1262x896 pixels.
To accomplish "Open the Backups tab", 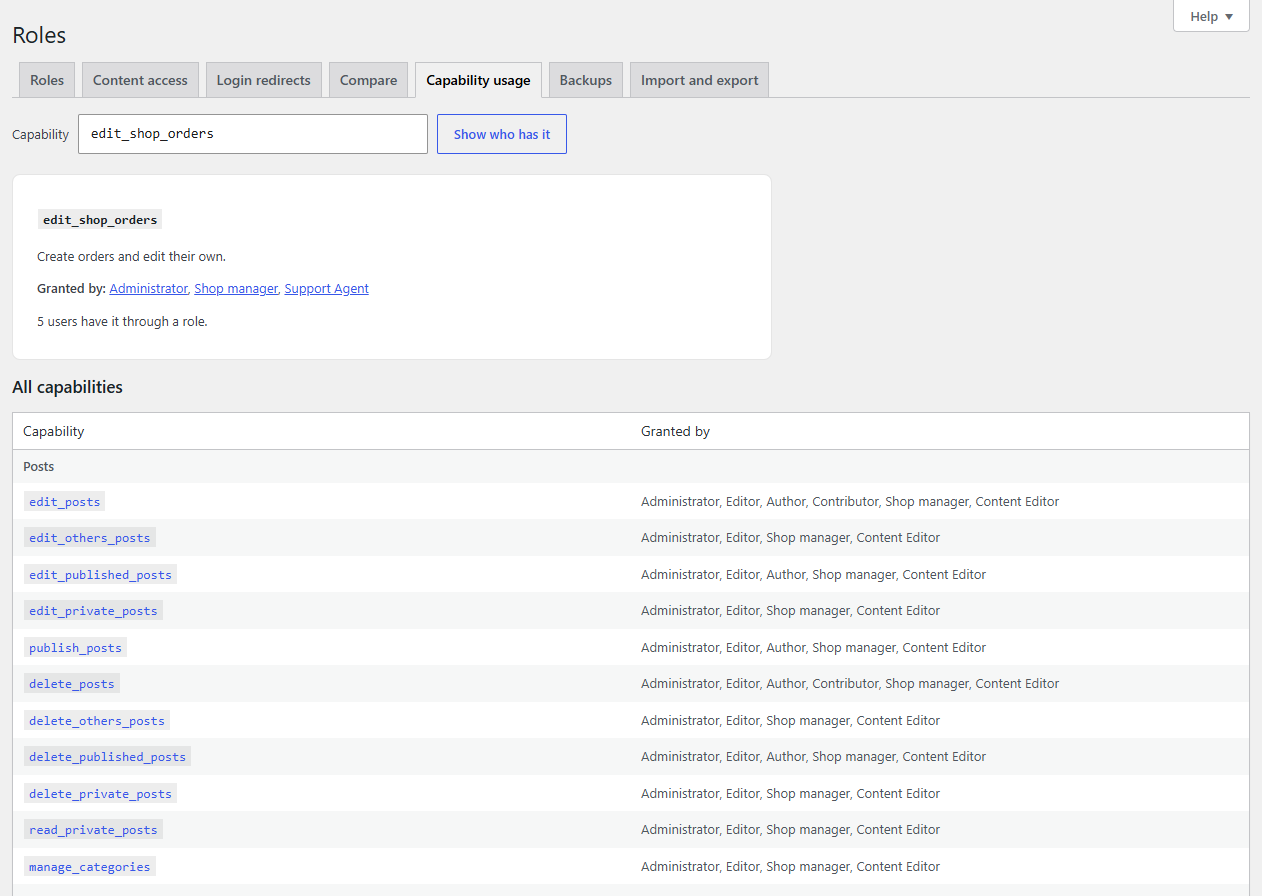I will pos(586,80).
